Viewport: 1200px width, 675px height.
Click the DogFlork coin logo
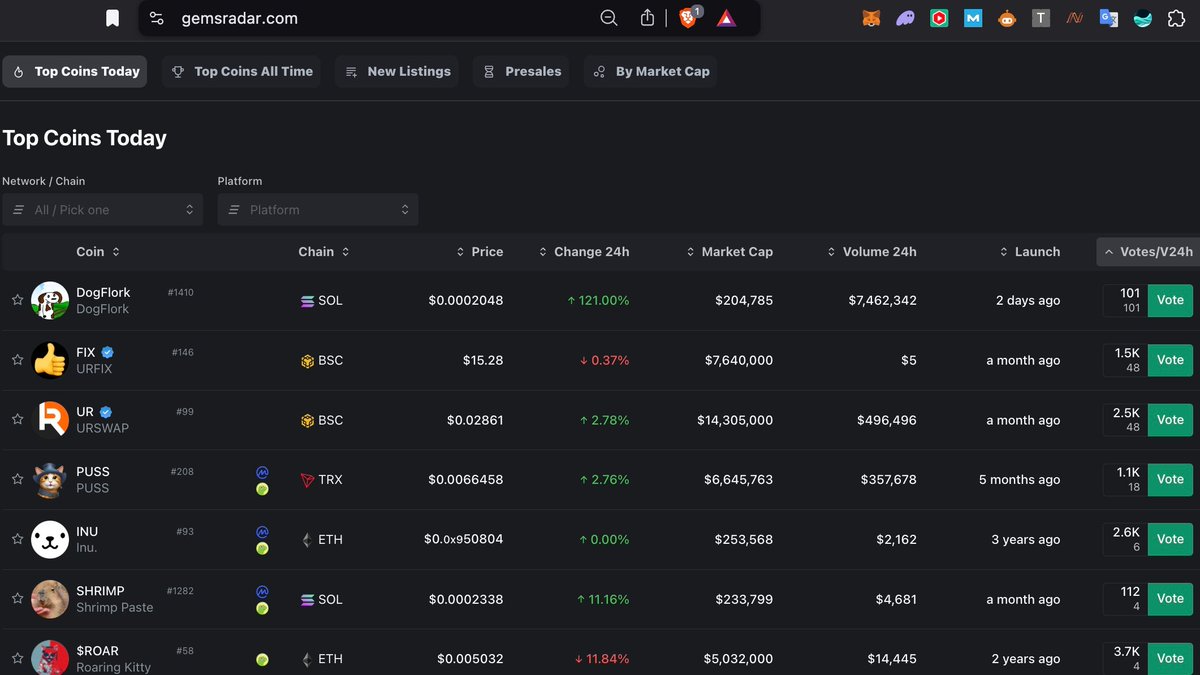click(x=50, y=300)
